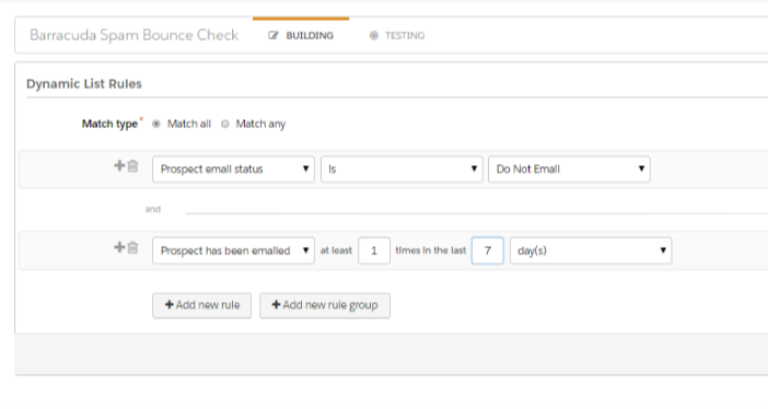Click the Barracuda Spam Bounce Check title
Image resolution: width=768 pixels, height=409 pixels.
point(134,35)
